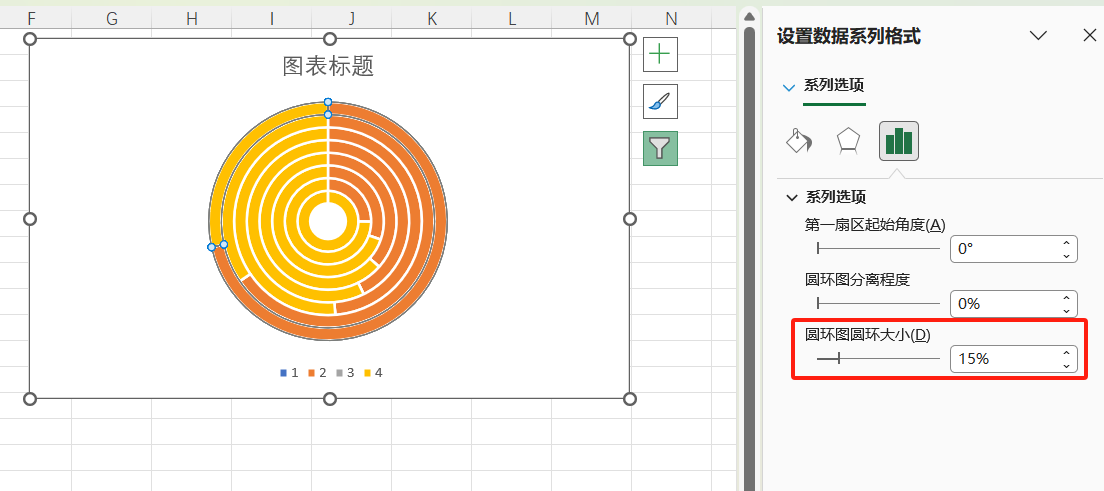
Task: Decrease doughnut hole size with down arrow
Action: 1067,365
